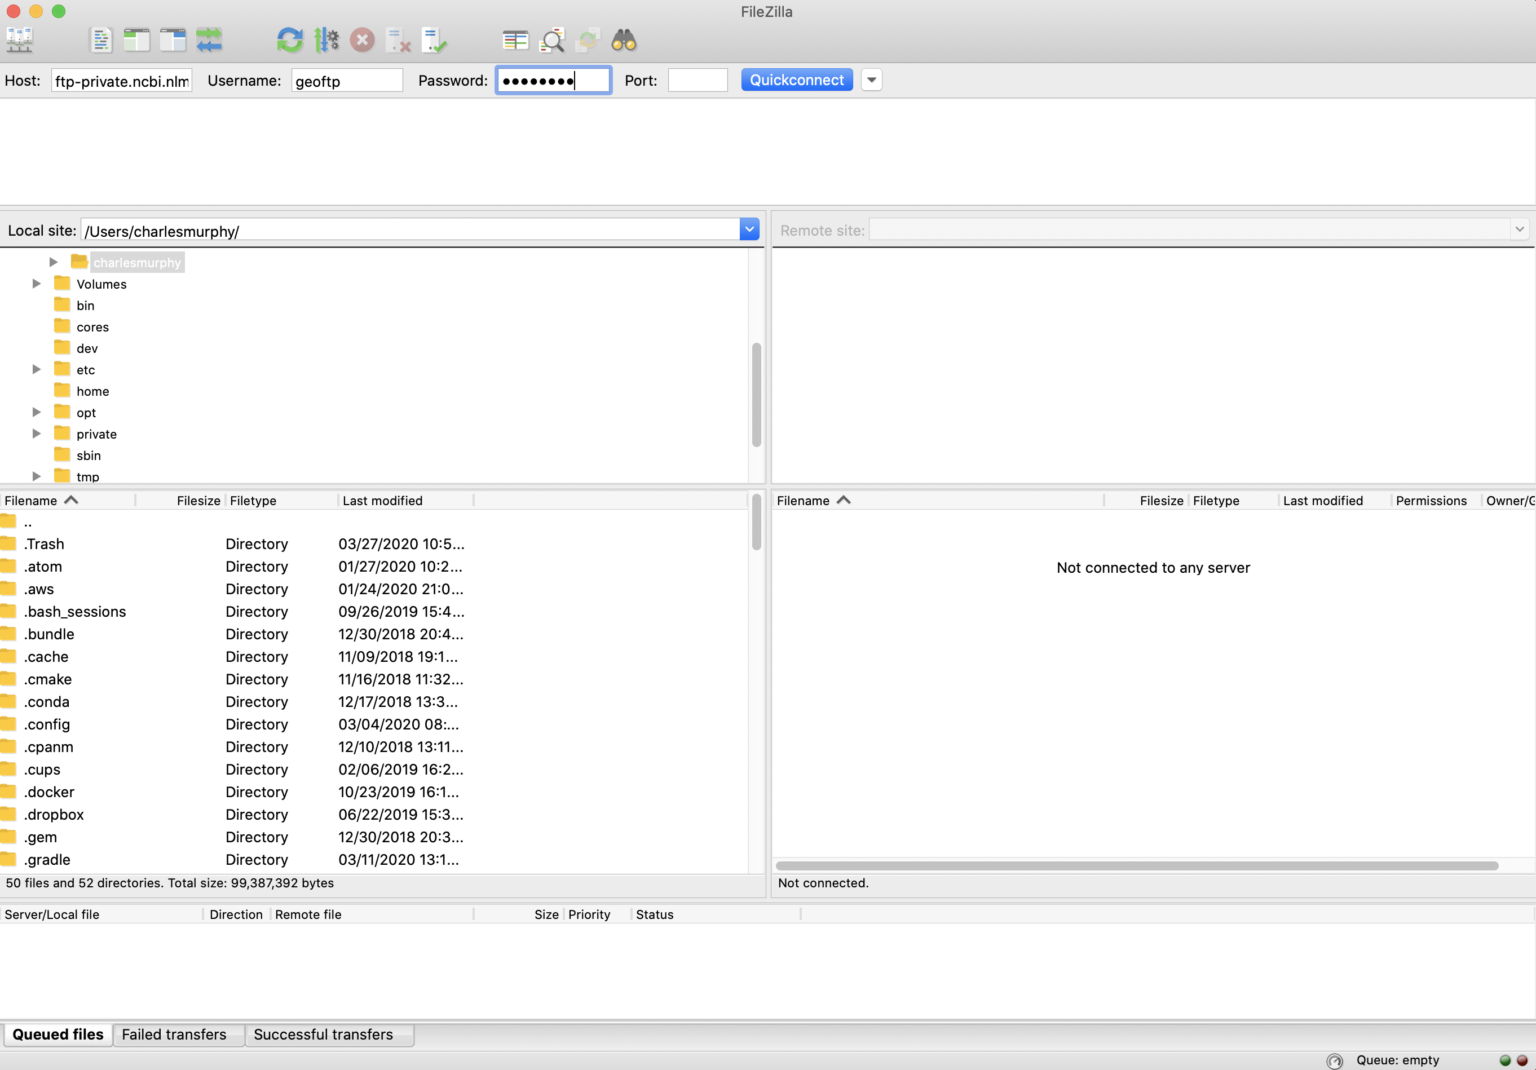Click the Port input field
Screen dimensions: 1536x1070
click(x=697, y=80)
